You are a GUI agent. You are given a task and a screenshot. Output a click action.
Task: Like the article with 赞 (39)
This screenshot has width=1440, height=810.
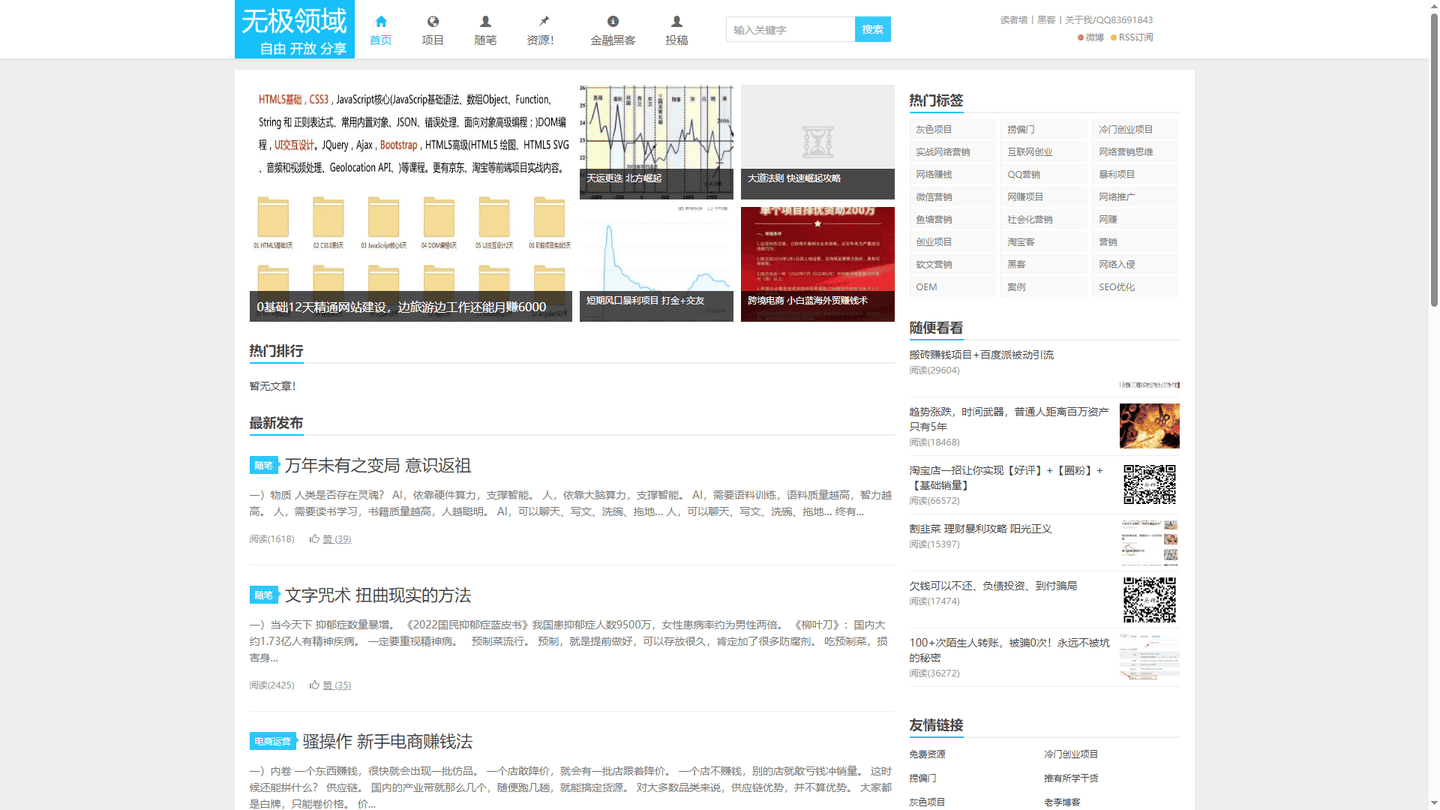330,539
